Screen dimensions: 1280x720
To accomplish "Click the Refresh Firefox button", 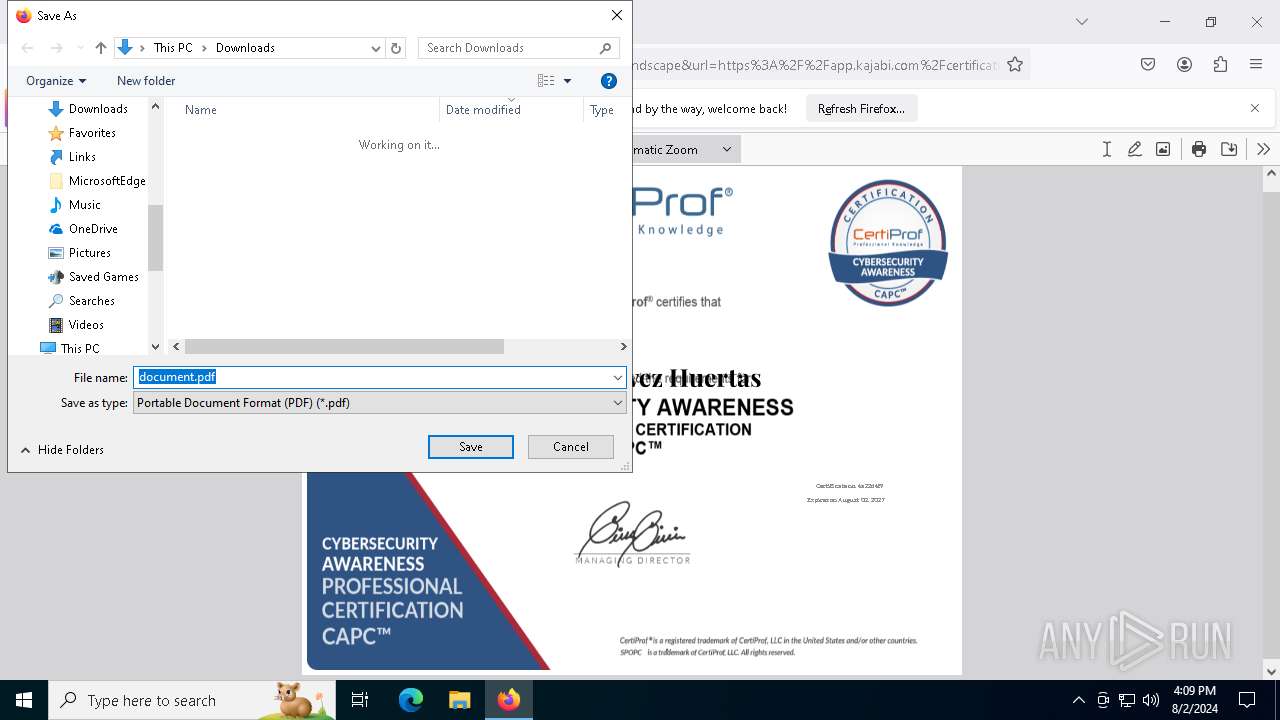I will click(861, 109).
